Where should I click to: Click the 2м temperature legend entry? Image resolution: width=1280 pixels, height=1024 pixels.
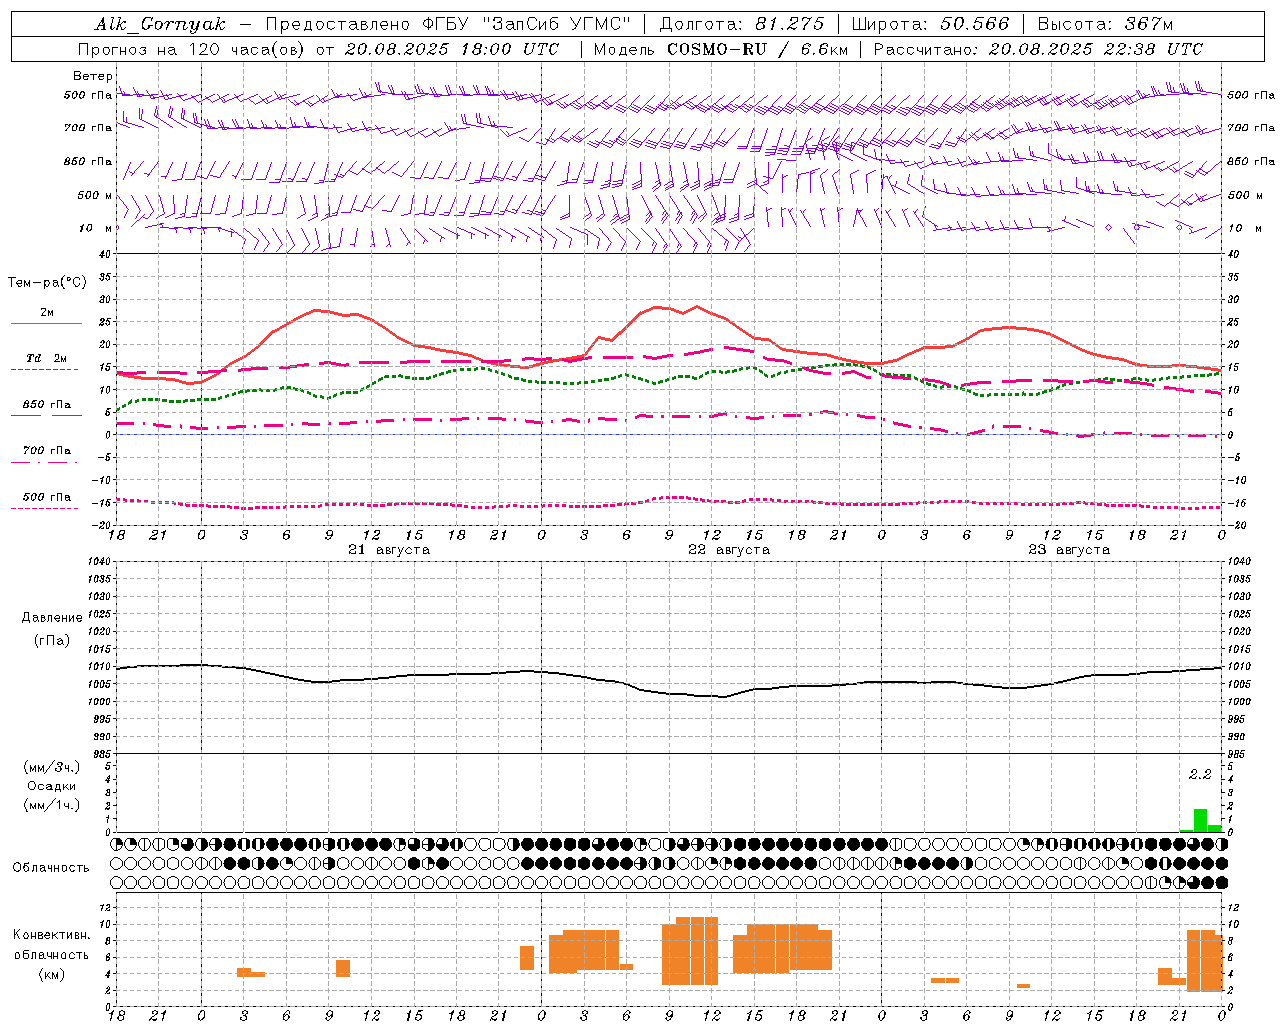[47, 314]
